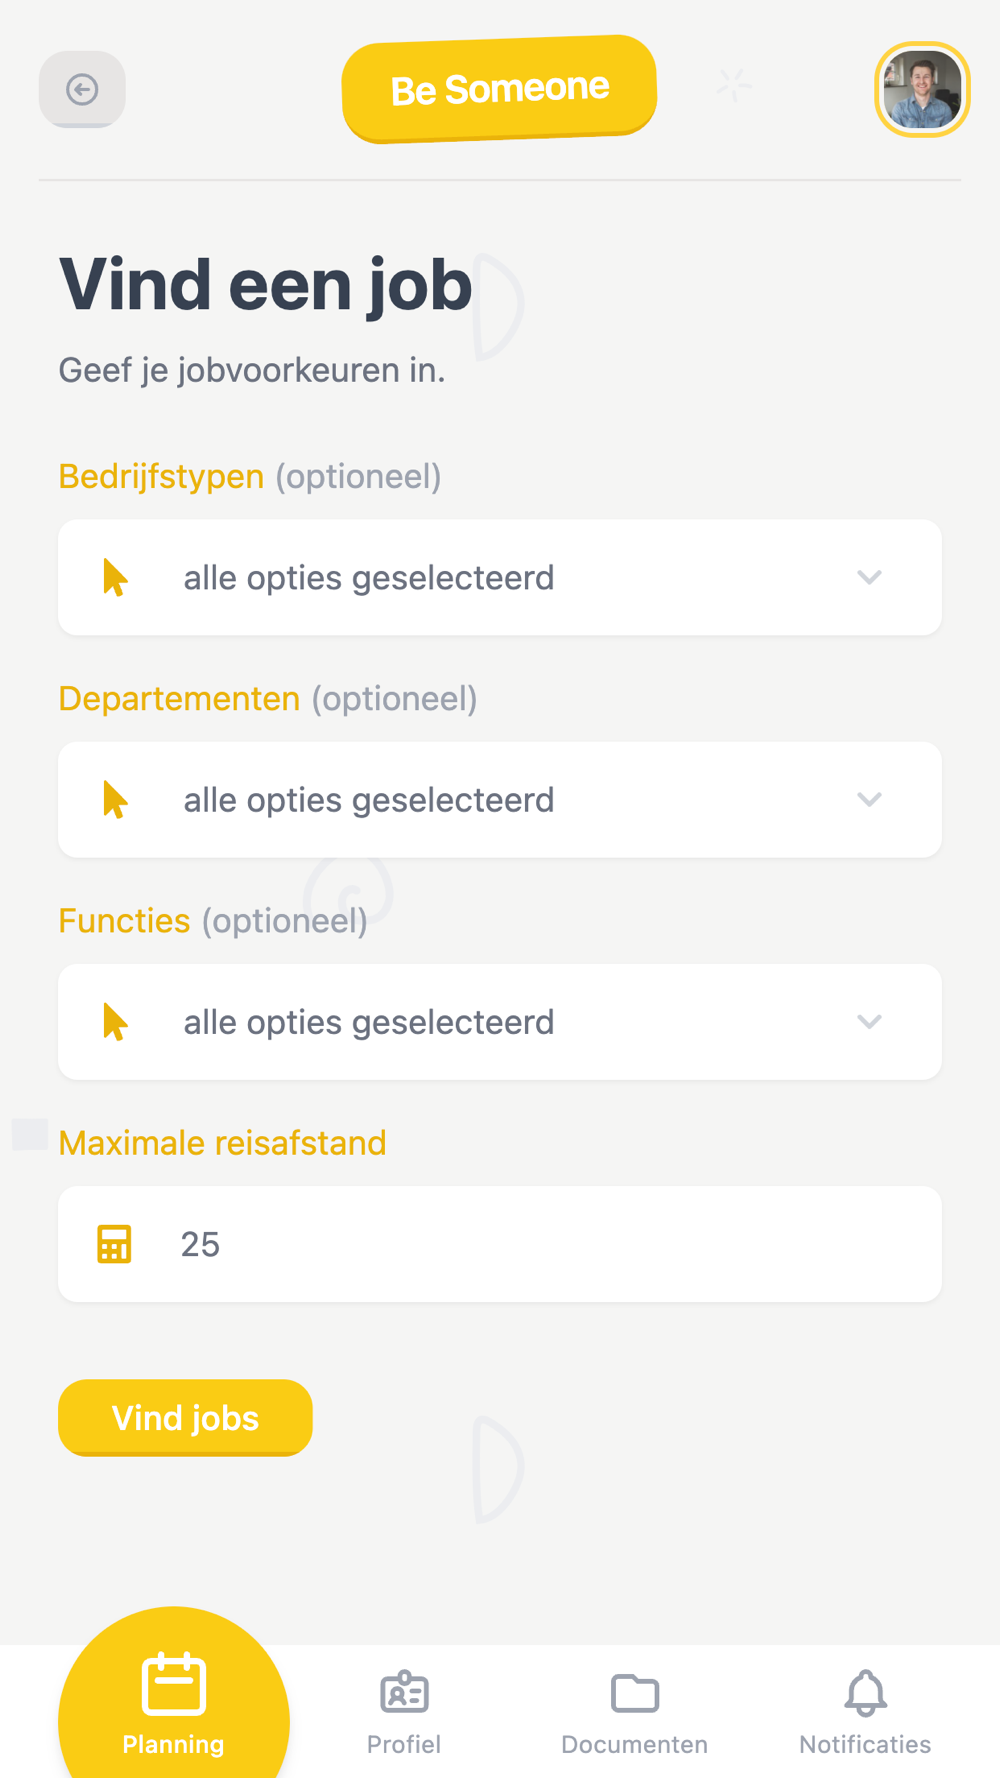Open the Notificaties tab
The height and width of the screenshot is (1778, 1000).
865,1744
